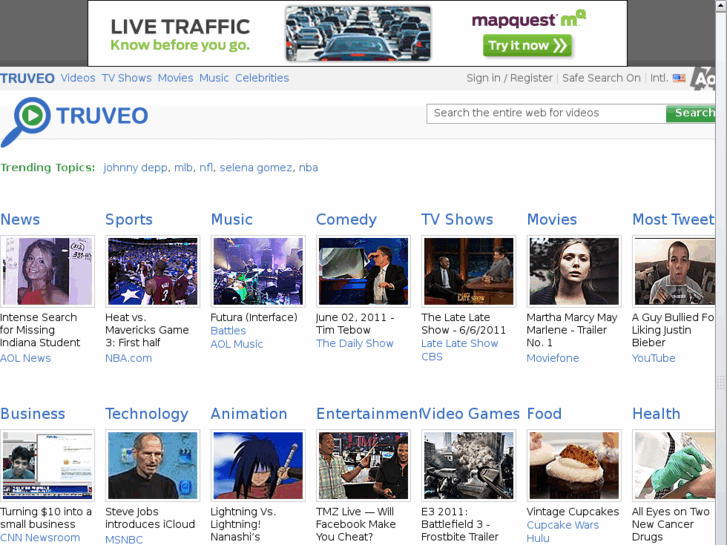Open the Videos navigation link
The image size is (727, 545).
pos(78,78)
